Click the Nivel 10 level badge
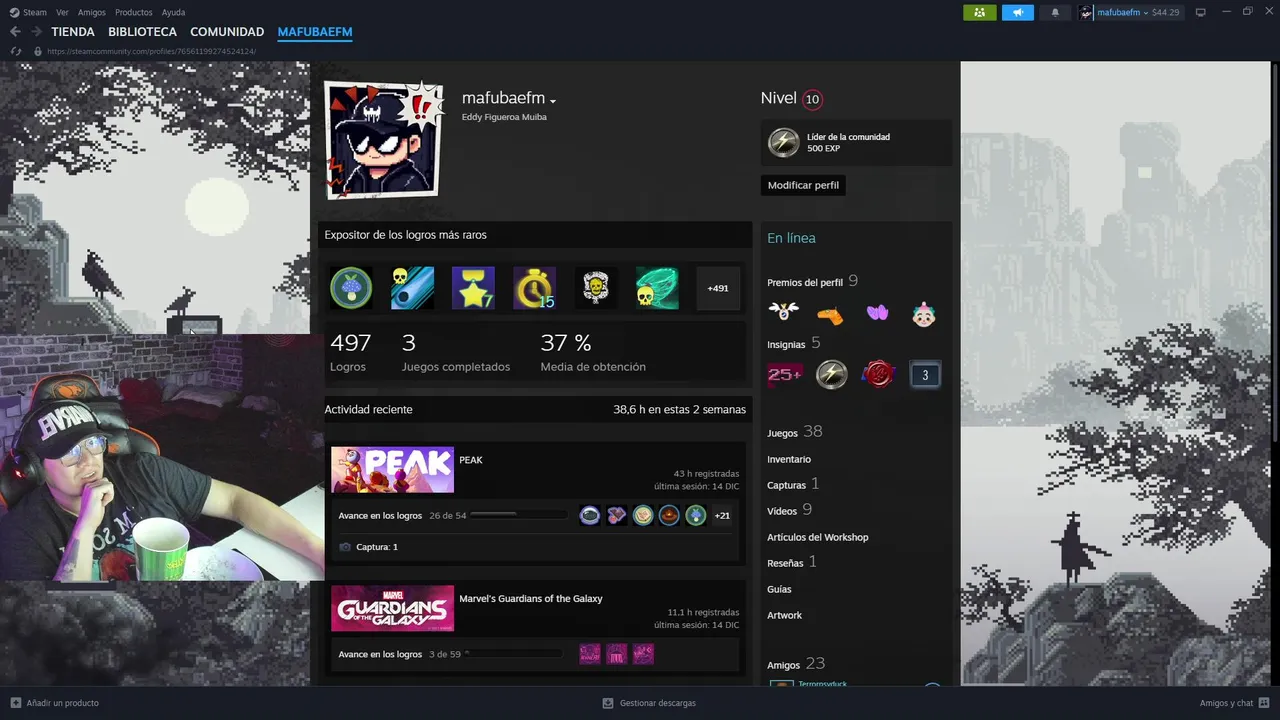 click(812, 99)
